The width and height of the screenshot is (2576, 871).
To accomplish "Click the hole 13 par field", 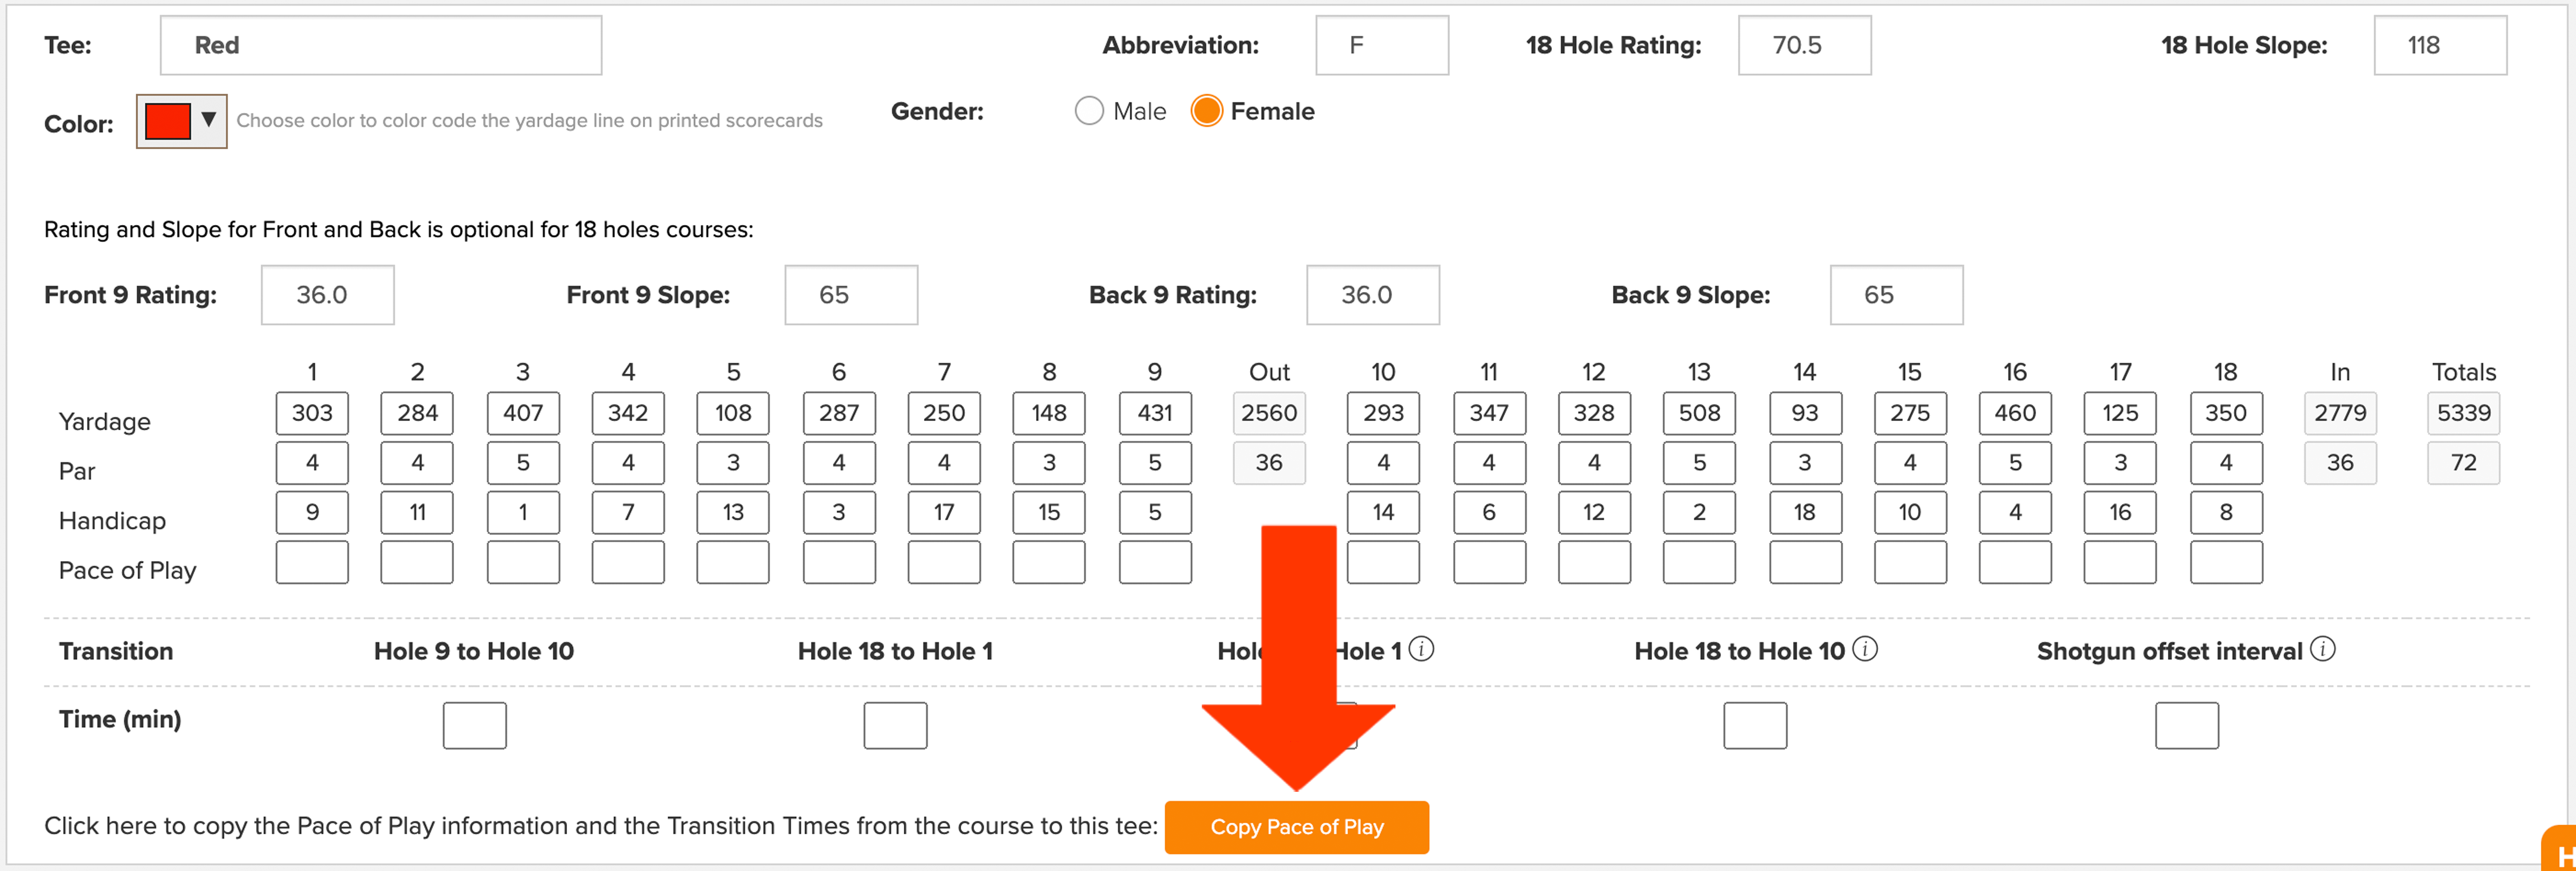I will point(1699,463).
